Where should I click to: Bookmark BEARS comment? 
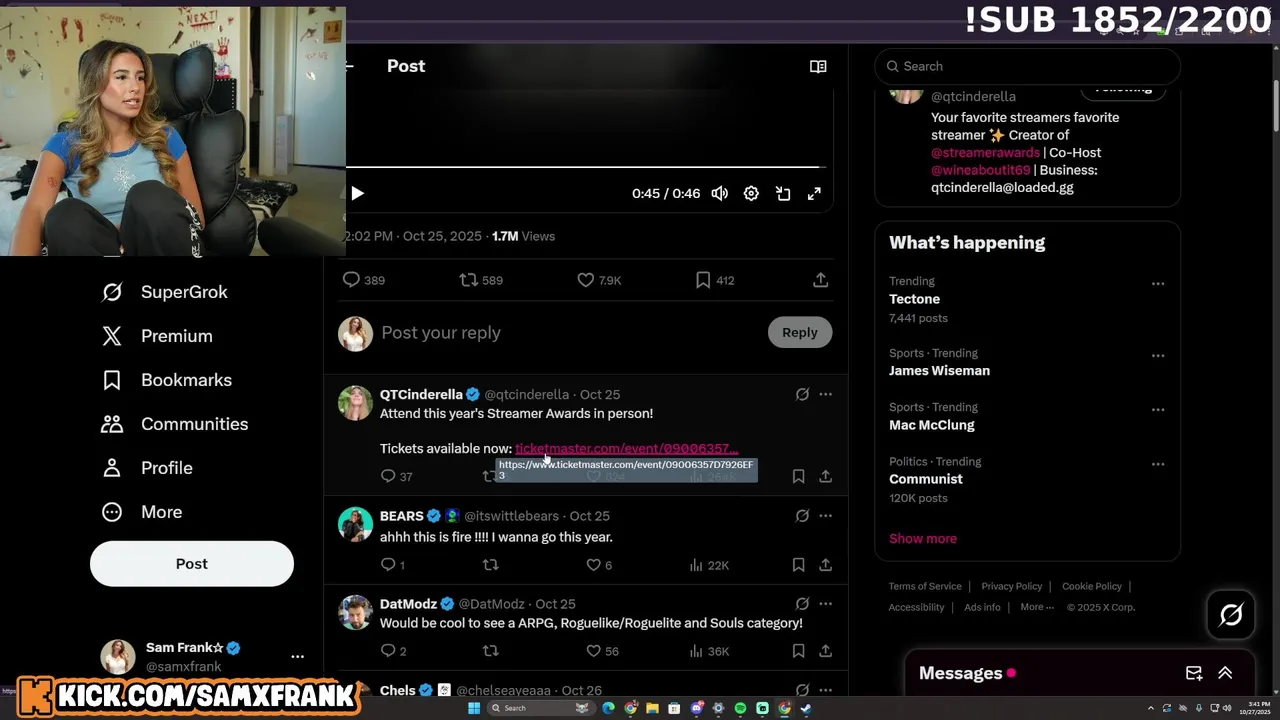point(798,565)
